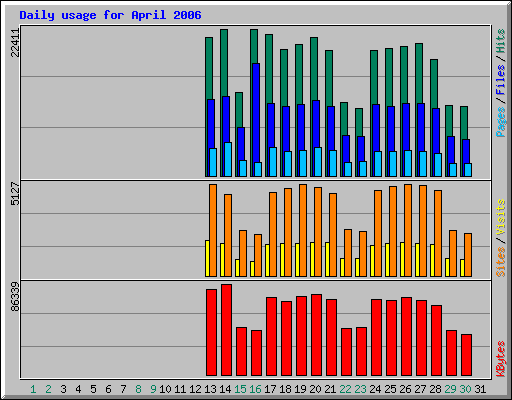
Task: Click green day label 23
Action: pos(360,389)
